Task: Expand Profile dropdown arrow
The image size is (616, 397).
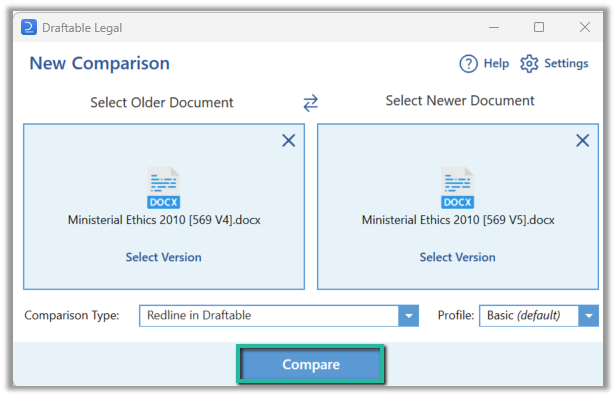Action: point(588,316)
